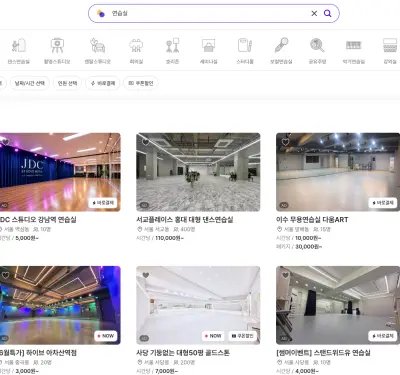Click into the 연습실 search input field
Screen dimensions: 400x375
point(210,13)
